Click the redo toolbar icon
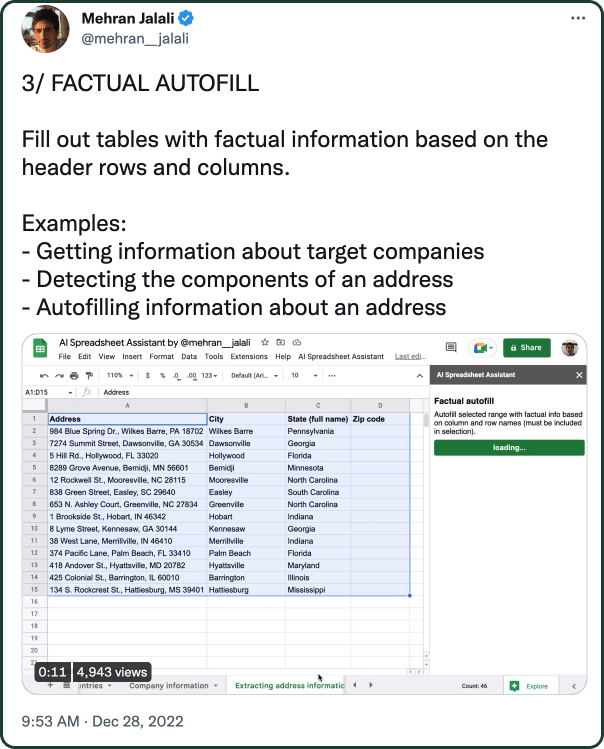The width and height of the screenshot is (604, 749). coord(59,376)
